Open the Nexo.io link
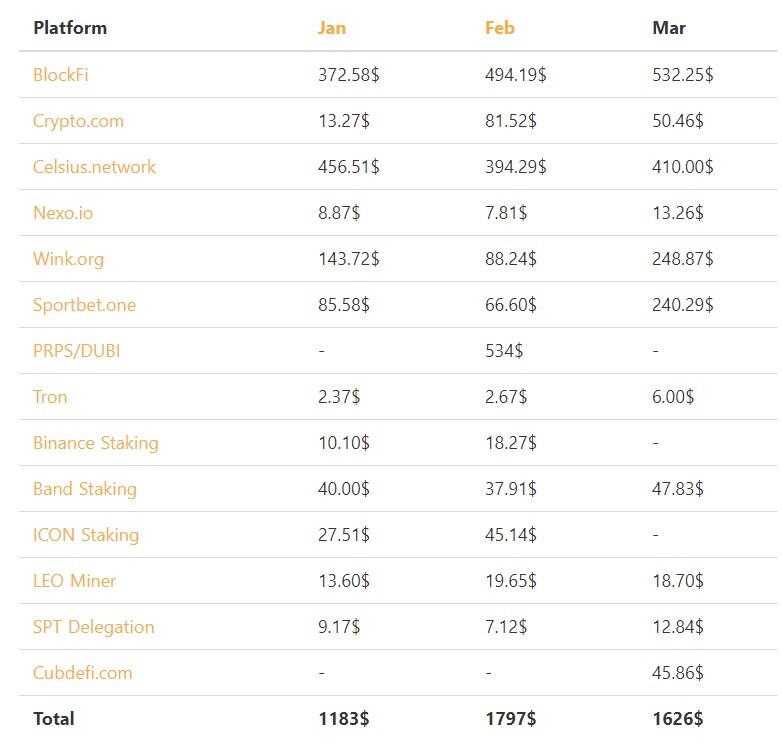 63,213
